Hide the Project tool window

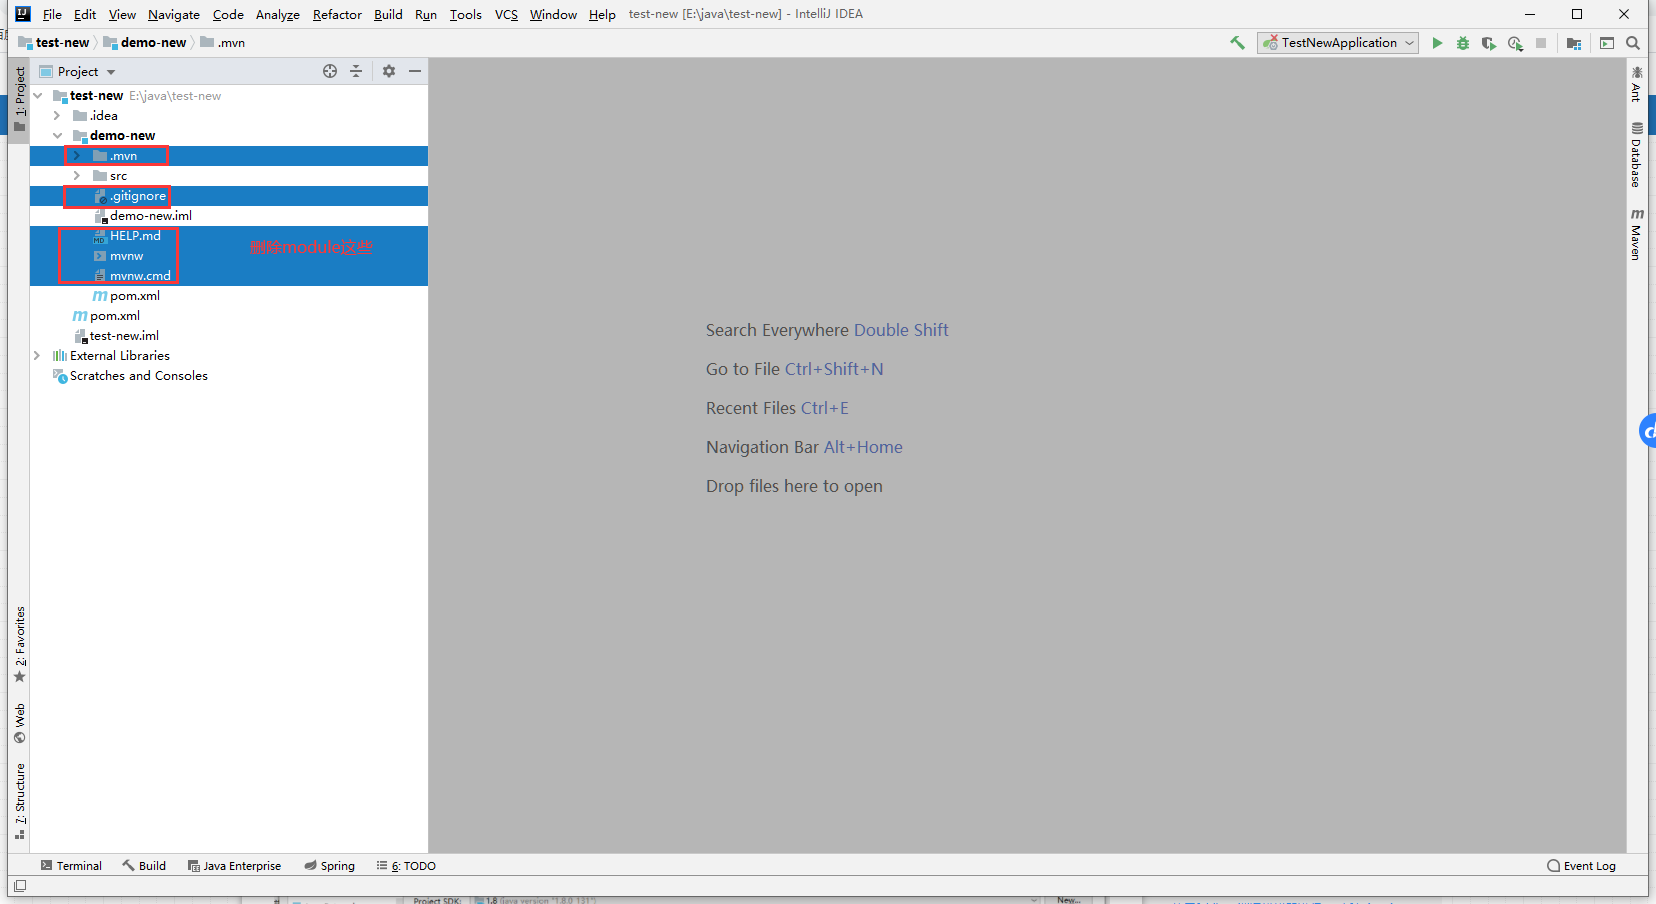415,71
